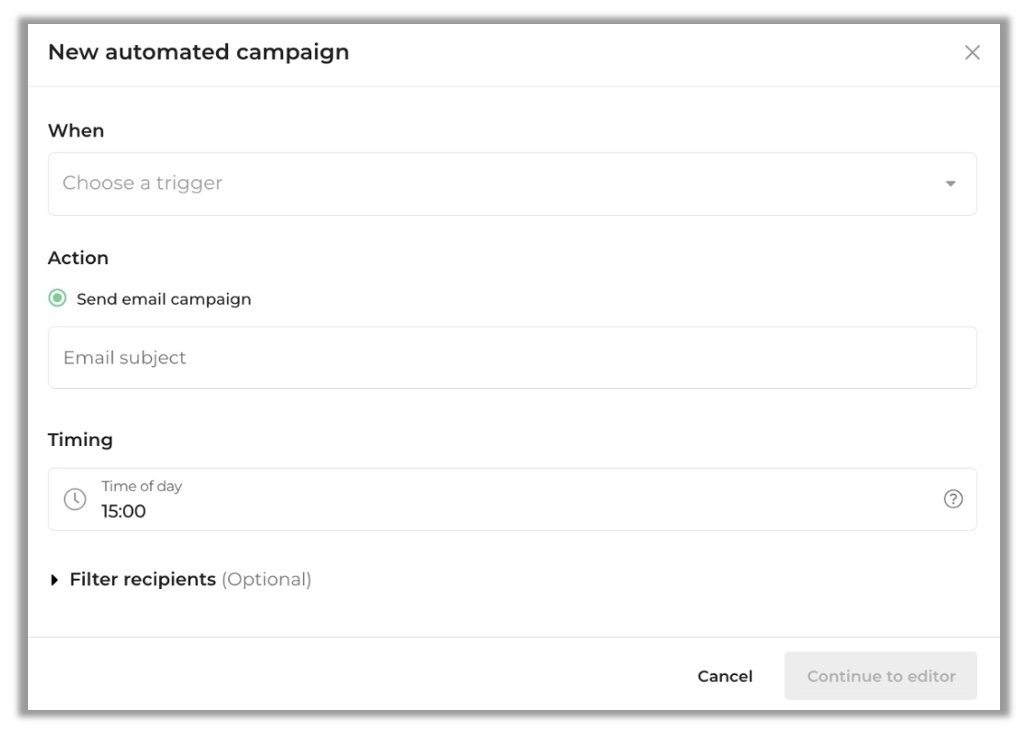Click the Timing section heading
Image resolution: width=1028 pixels, height=730 pixels.
[x=80, y=440]
